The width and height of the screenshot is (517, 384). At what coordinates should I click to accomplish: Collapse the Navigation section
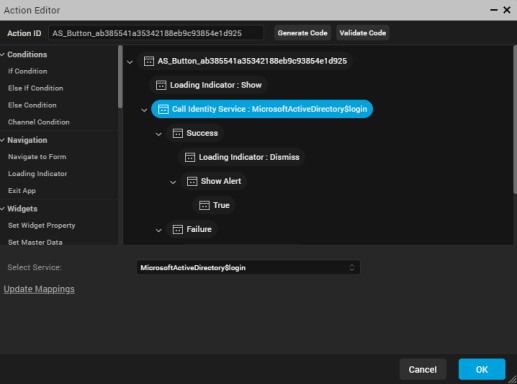[x=3, y=140]
